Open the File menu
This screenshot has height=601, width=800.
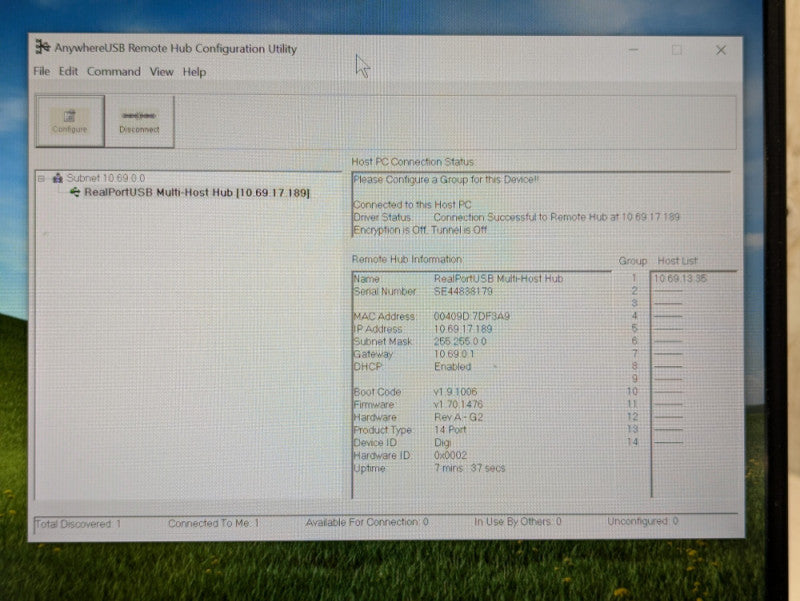click(x=42, y=71)
